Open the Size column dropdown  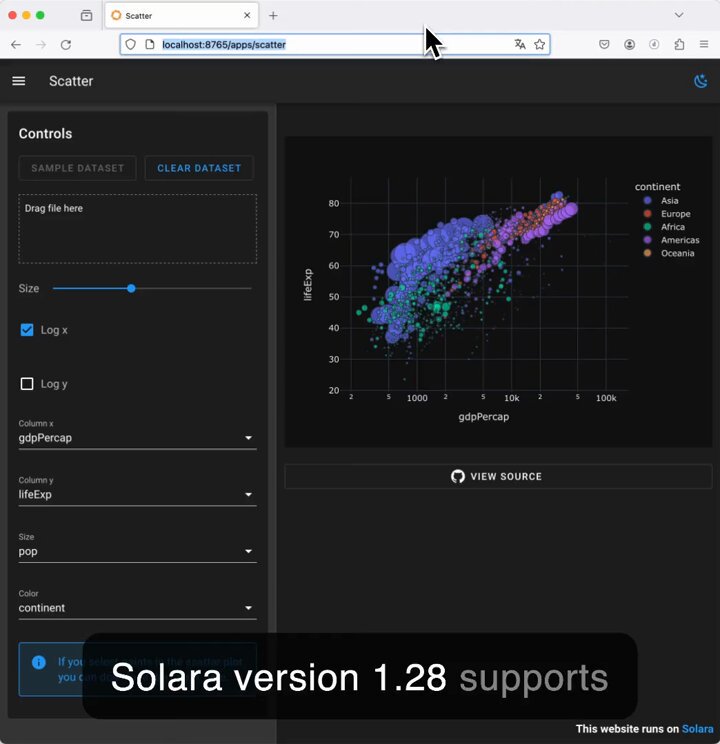coord(138,551)
